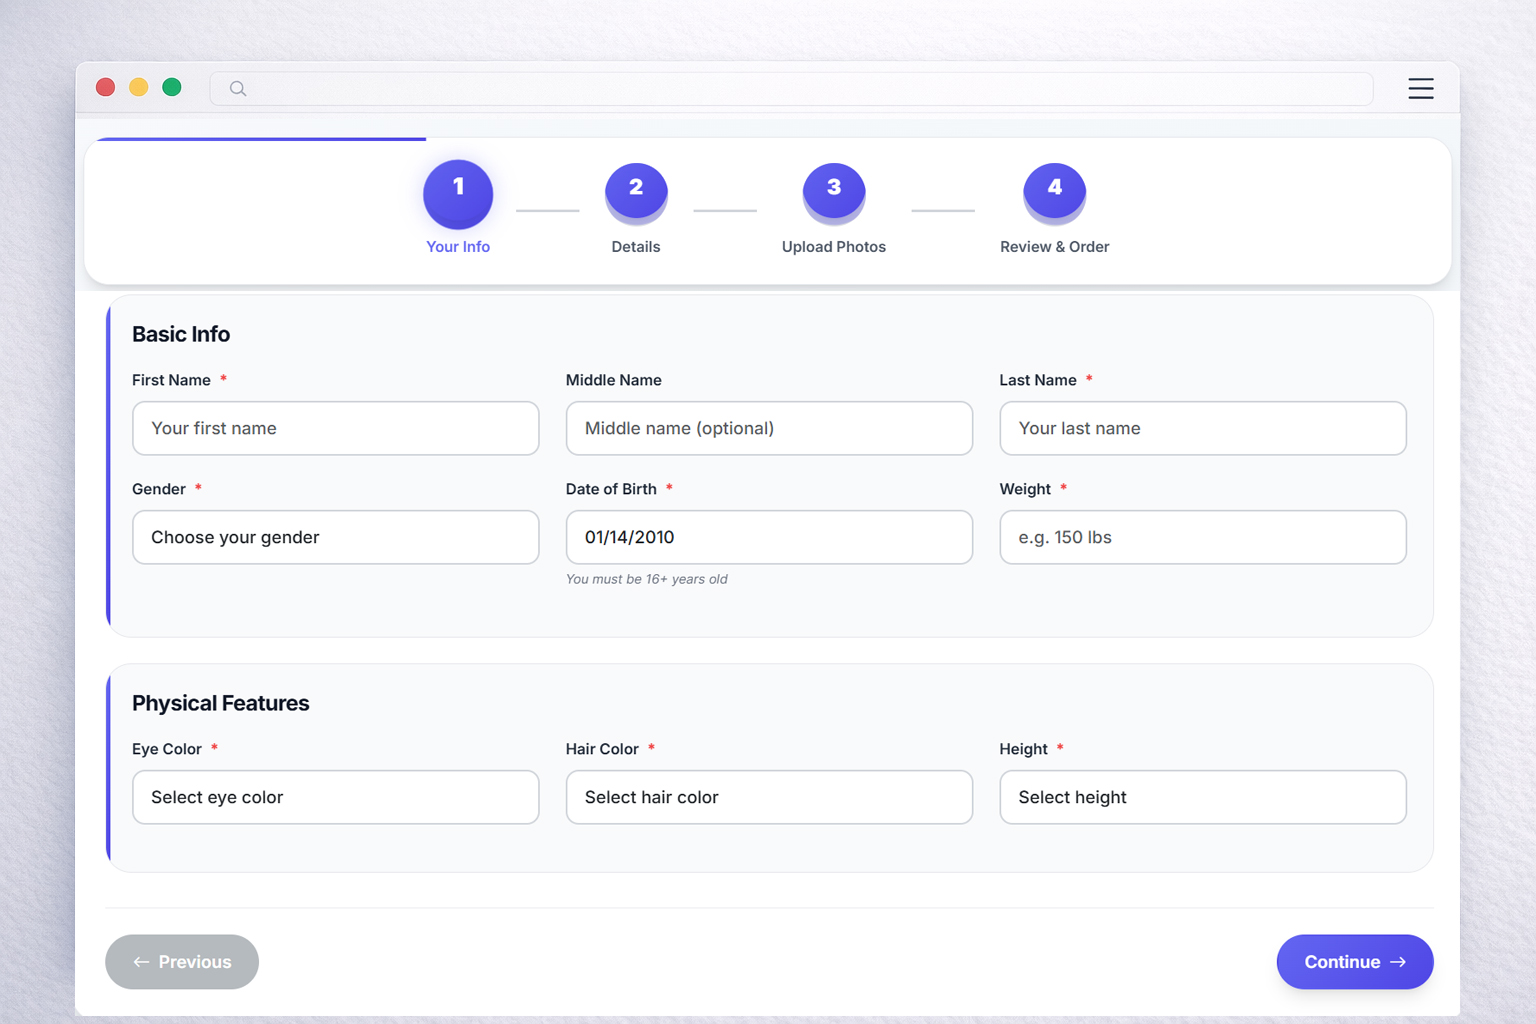Click the Previous button
Viewport: 1536px width, 1024px height.
pyautogui.click(x=181, y=961)
